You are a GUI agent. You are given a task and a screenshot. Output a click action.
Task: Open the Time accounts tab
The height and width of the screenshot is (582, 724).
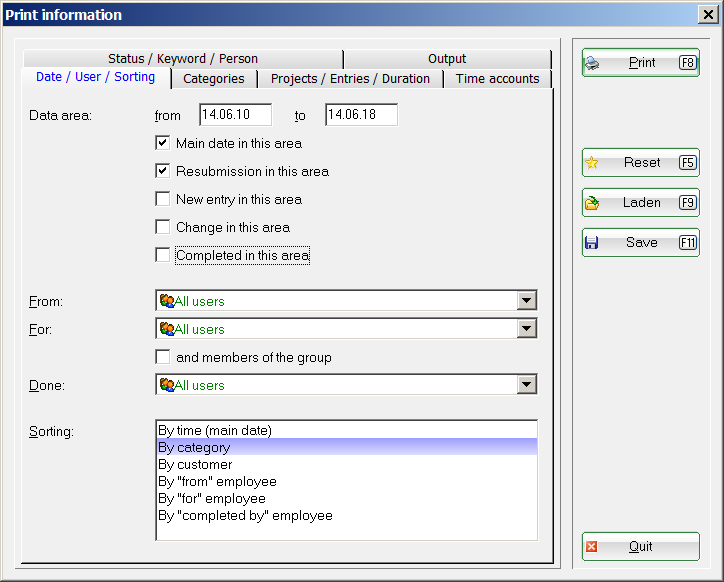coord(497,79)
